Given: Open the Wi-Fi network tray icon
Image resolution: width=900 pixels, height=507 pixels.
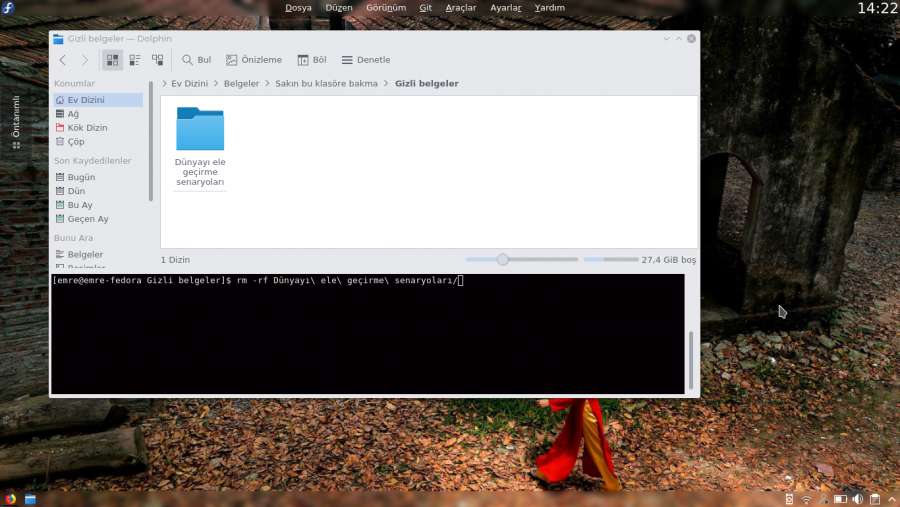Looking at the screenshot, I should tap(806, 500).
